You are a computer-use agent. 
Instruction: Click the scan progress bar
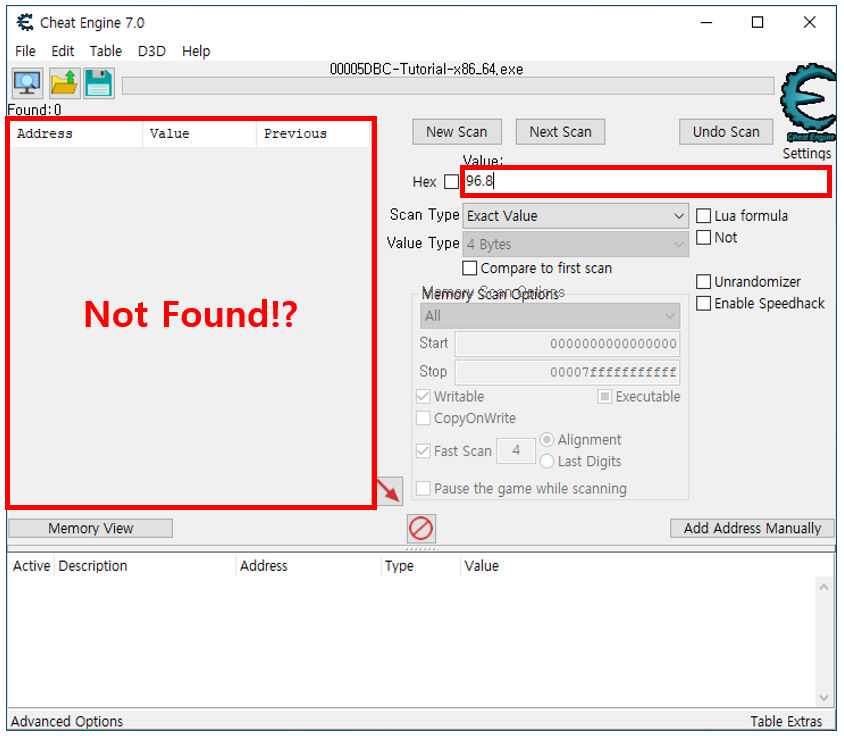click(448, 86)
